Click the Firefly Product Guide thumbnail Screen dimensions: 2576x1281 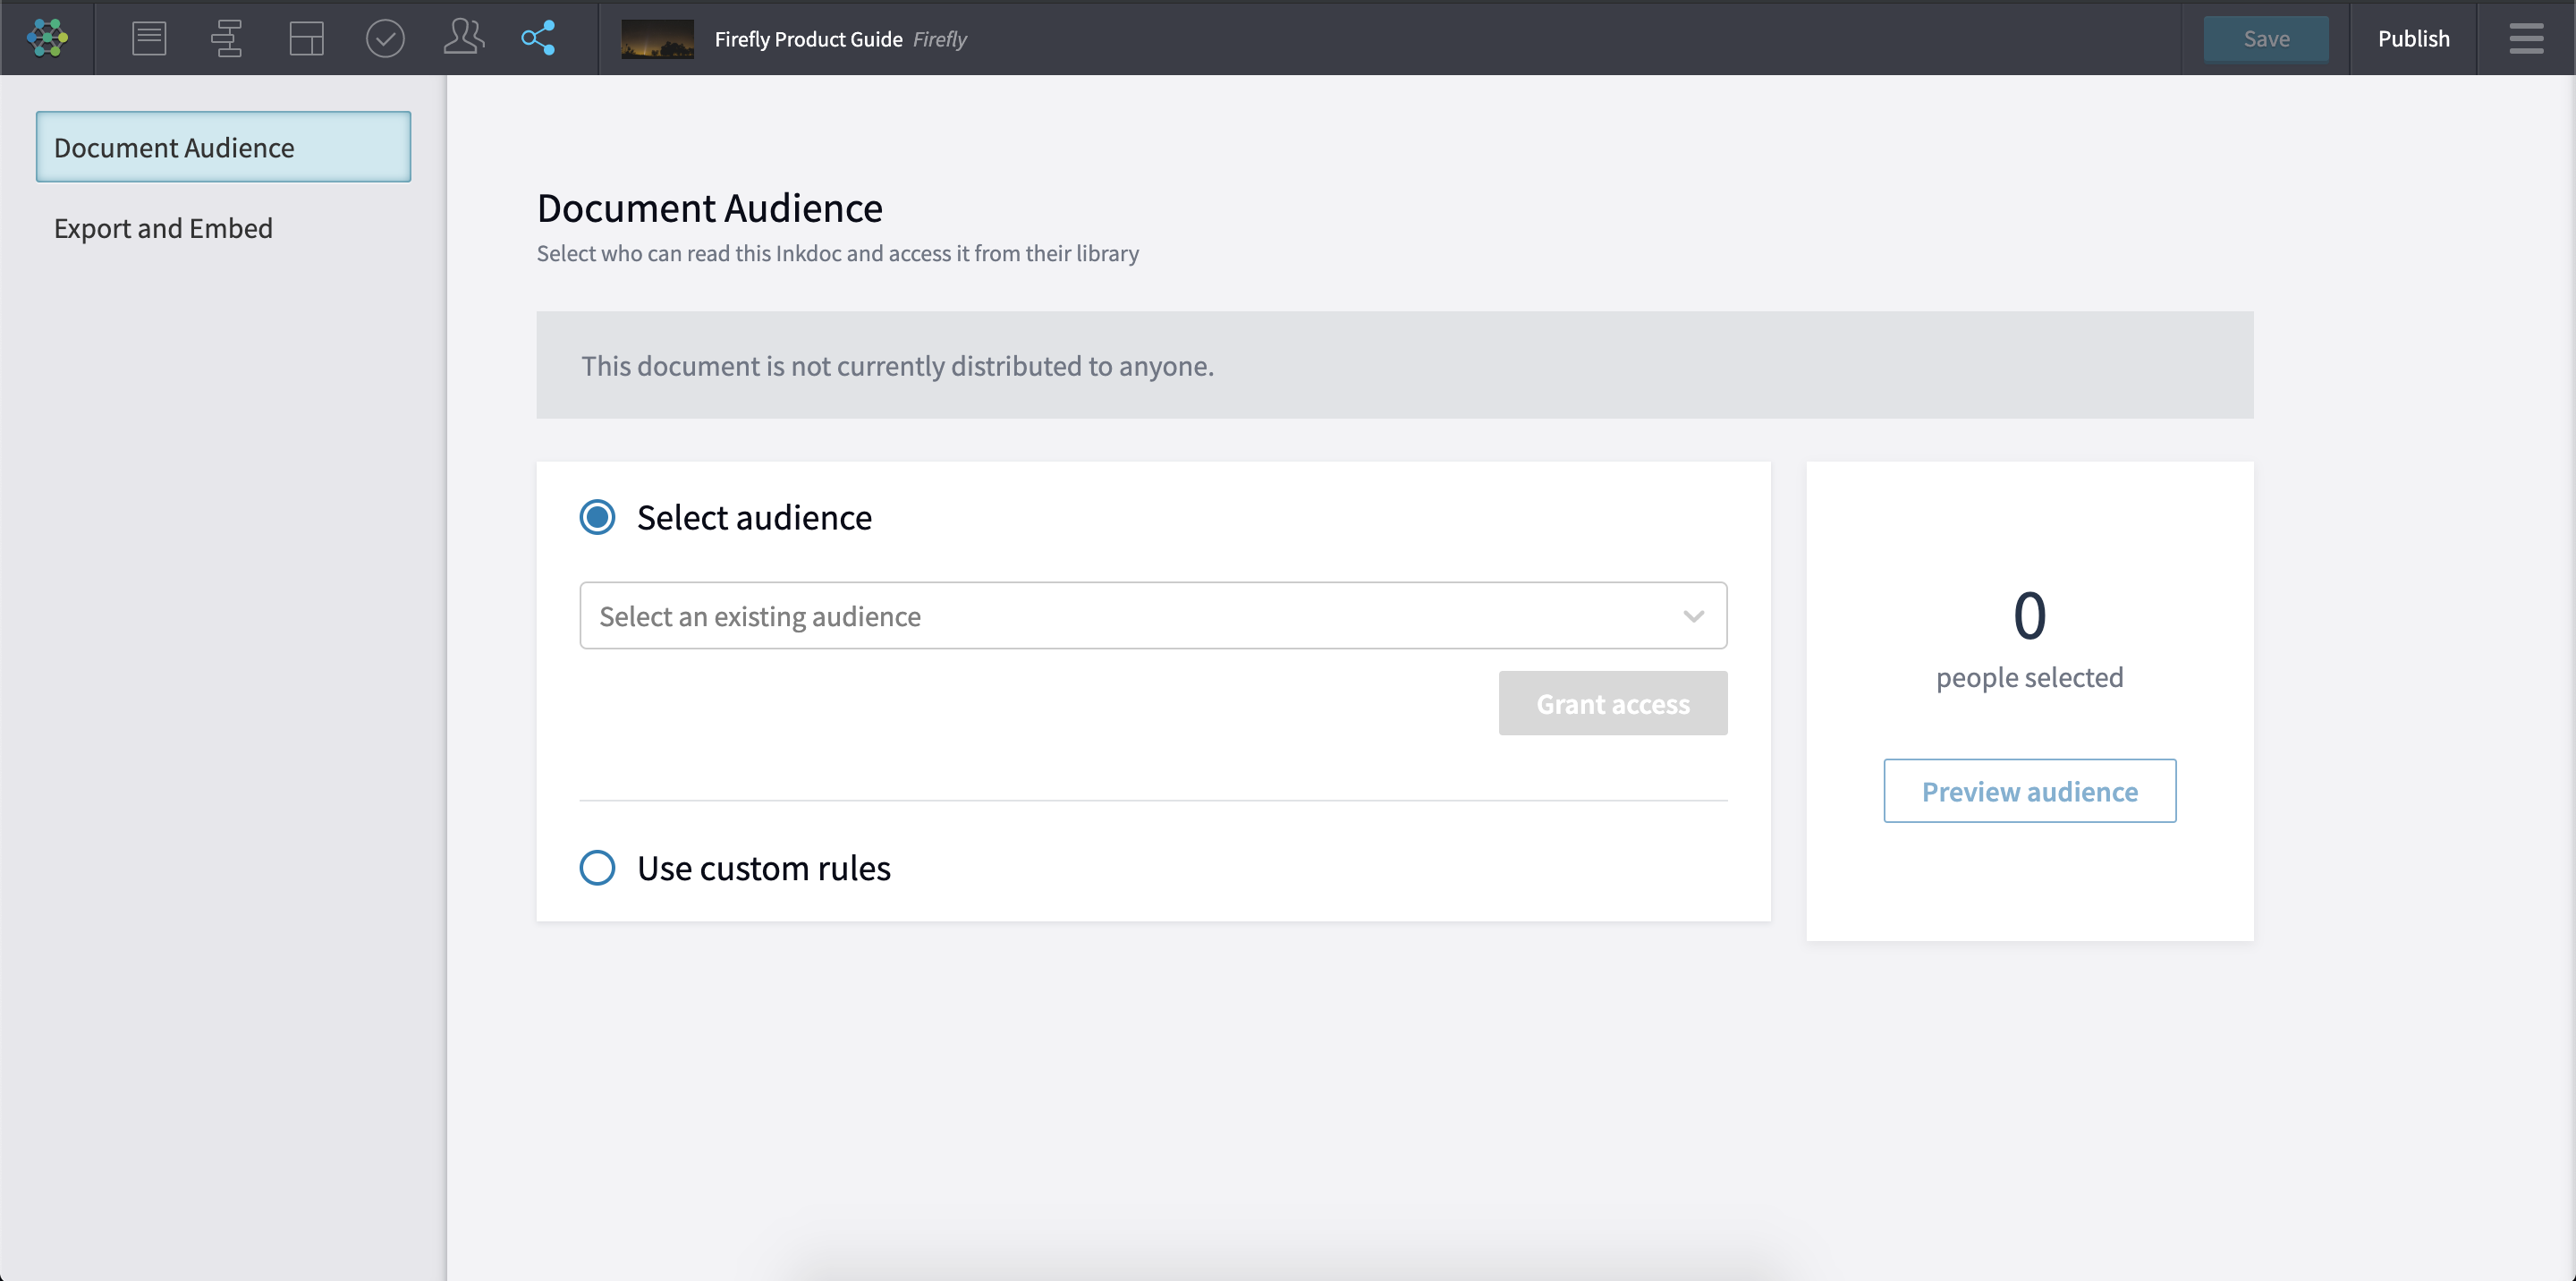pyautogui.click(x=657, y=38)
